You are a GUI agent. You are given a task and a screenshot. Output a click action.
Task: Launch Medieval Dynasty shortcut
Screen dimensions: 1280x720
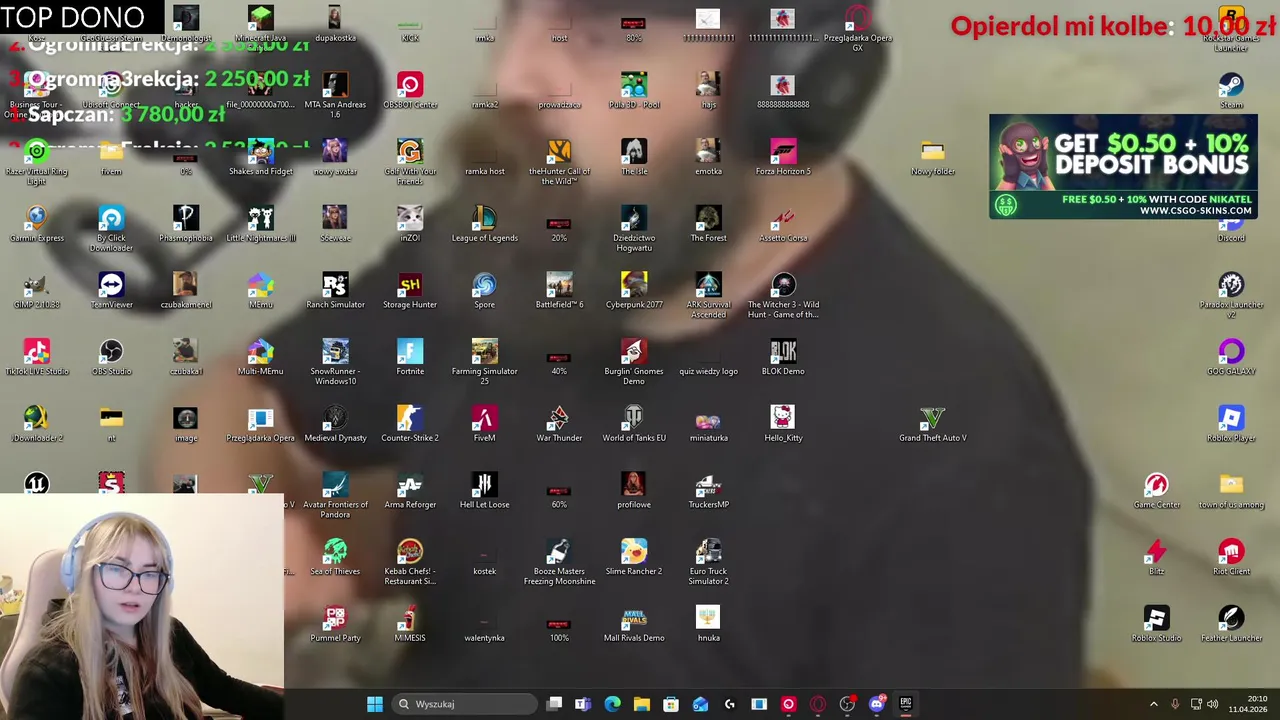335,424
